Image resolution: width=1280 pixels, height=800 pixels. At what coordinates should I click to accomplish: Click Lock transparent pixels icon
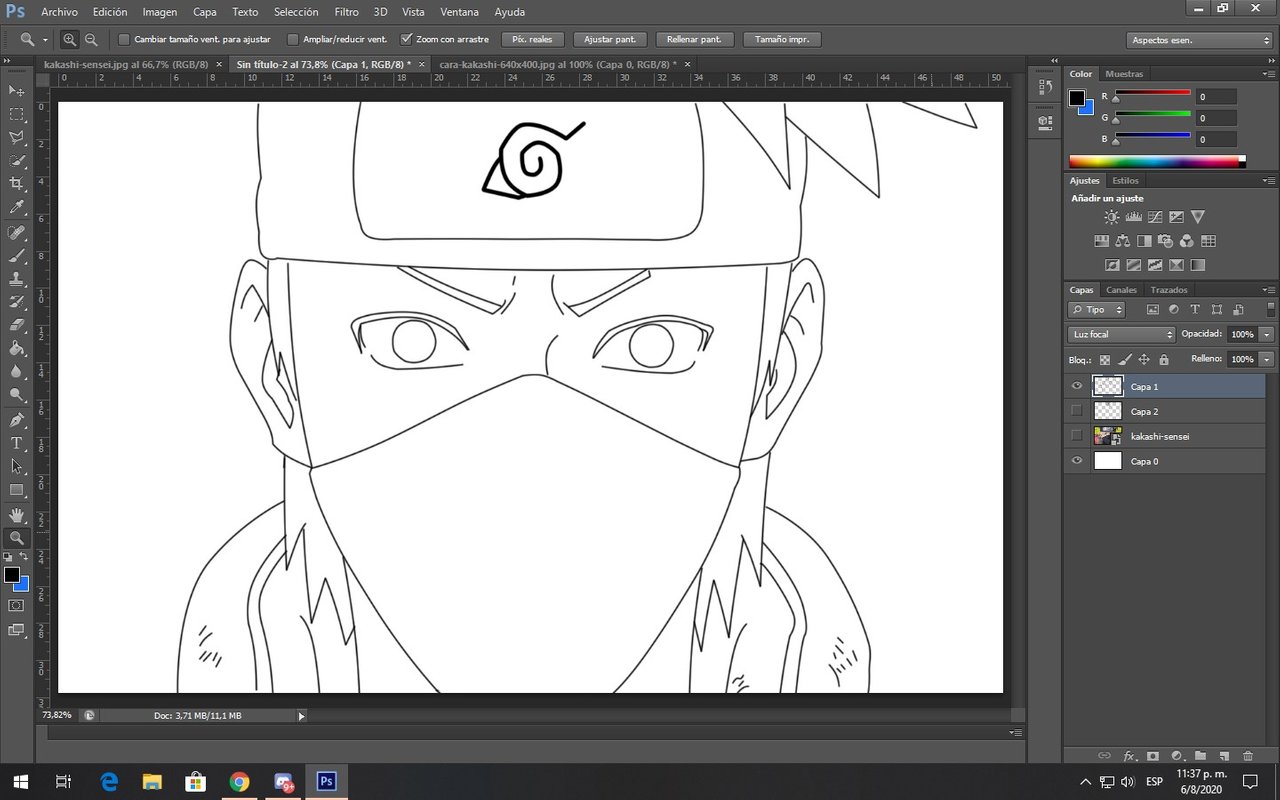[x=1105, y=360]
